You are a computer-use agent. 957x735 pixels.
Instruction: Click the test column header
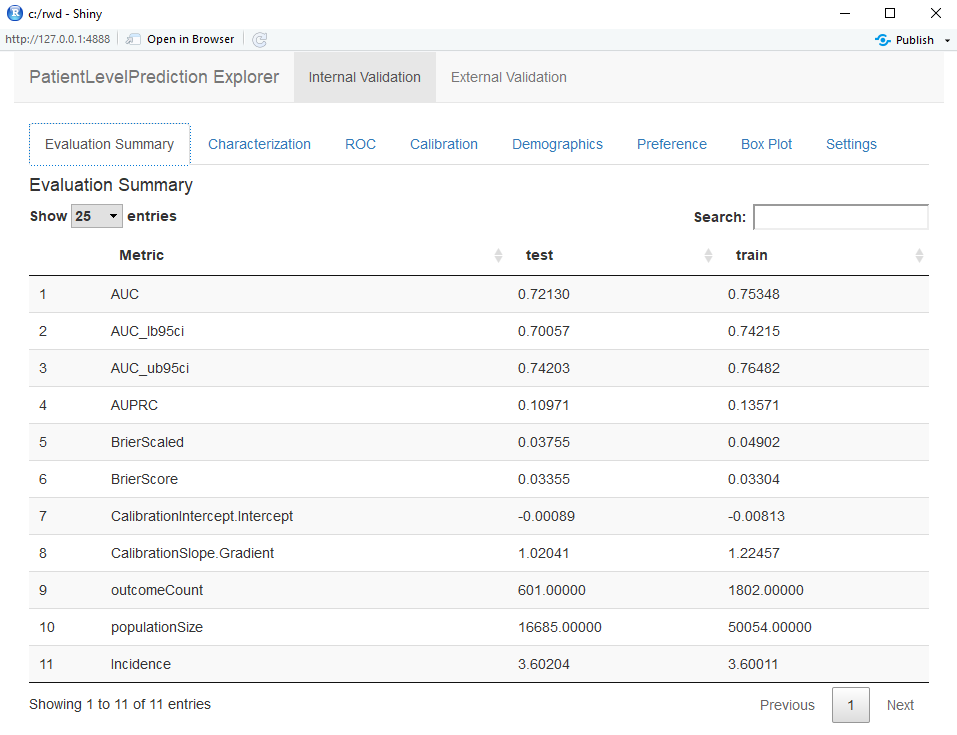(x=539, y=255)
